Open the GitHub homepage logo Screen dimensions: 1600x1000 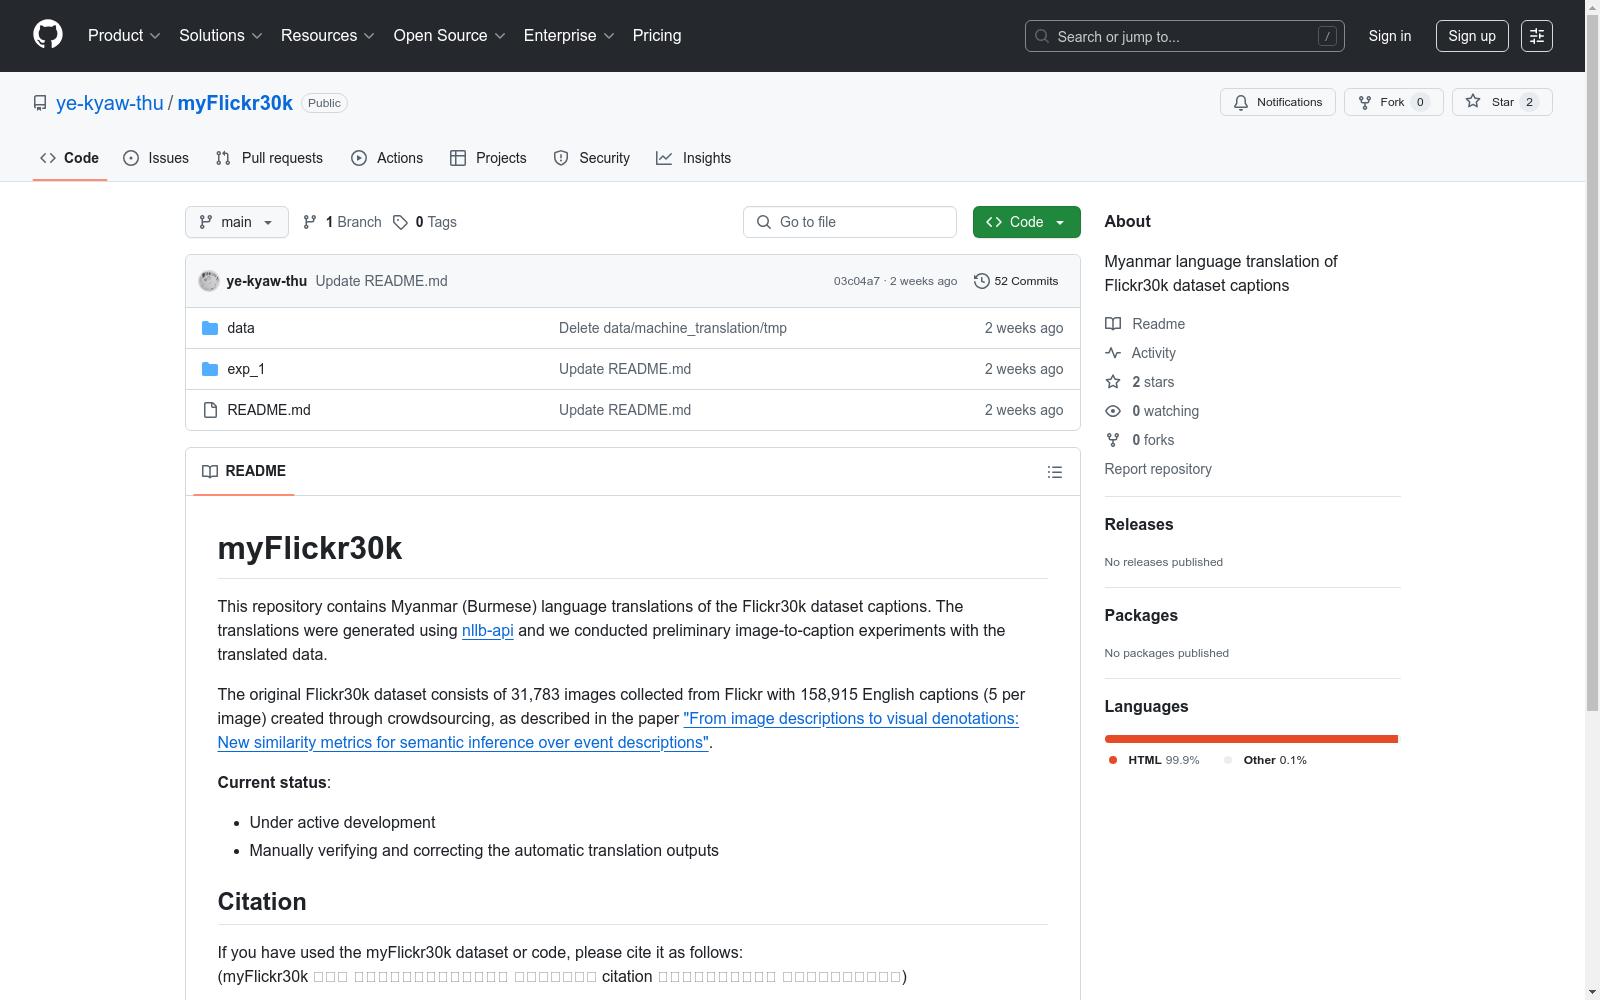(48, 35)
